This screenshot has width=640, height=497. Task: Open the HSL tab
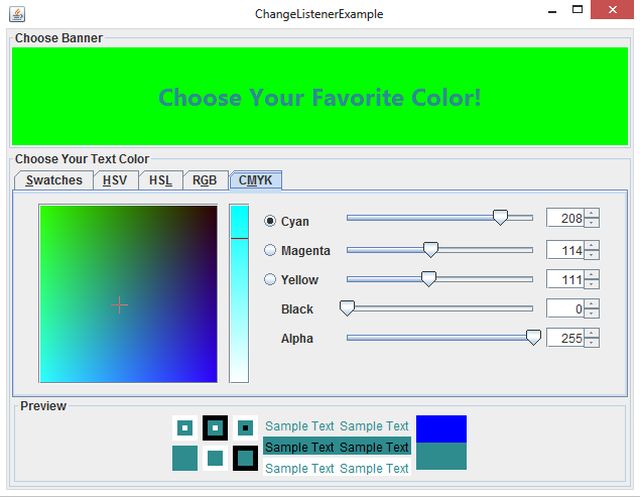(160, 180)
